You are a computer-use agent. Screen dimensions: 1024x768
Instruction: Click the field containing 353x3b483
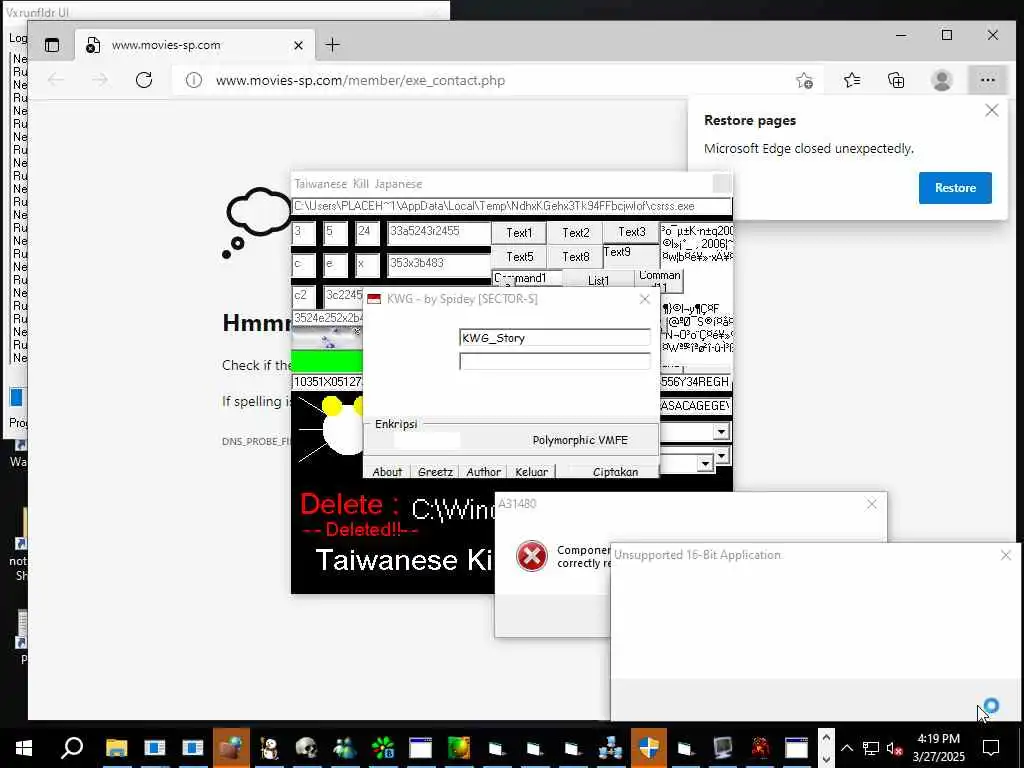(438, 264)
